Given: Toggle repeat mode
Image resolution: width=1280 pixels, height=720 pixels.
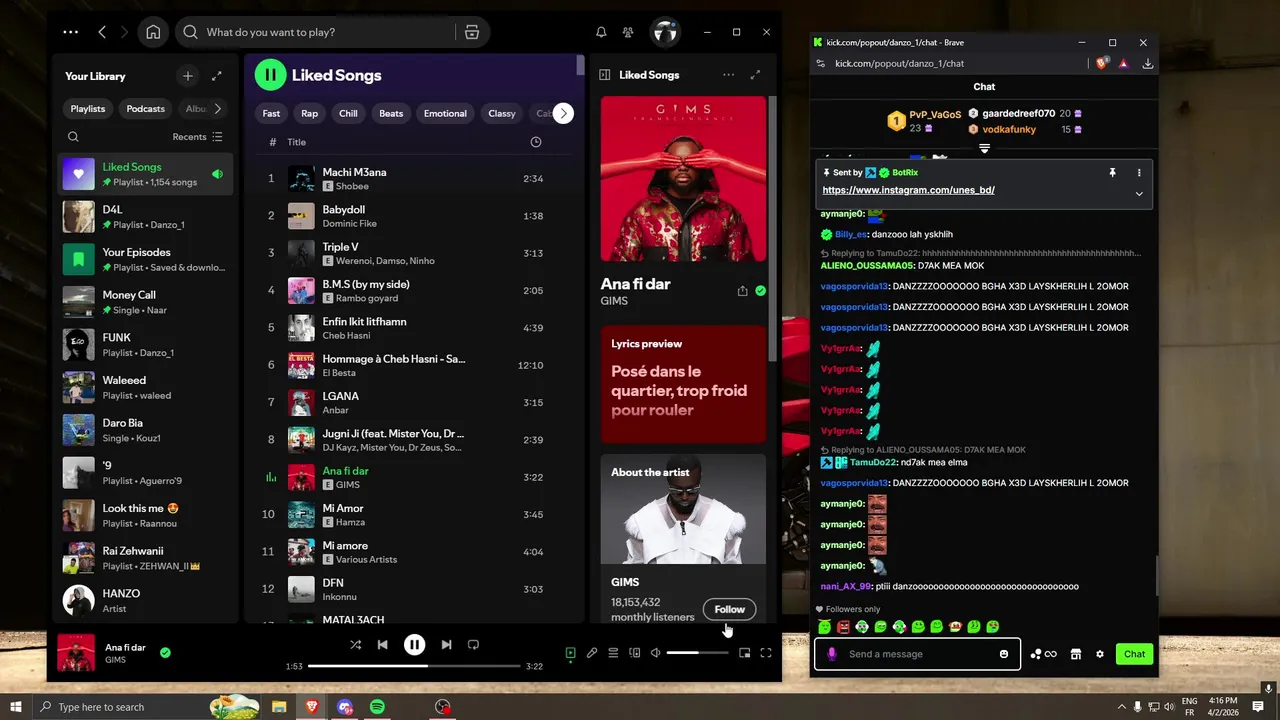Looking at the screenshot, I should pyautogui.click(x=474, y=645).
